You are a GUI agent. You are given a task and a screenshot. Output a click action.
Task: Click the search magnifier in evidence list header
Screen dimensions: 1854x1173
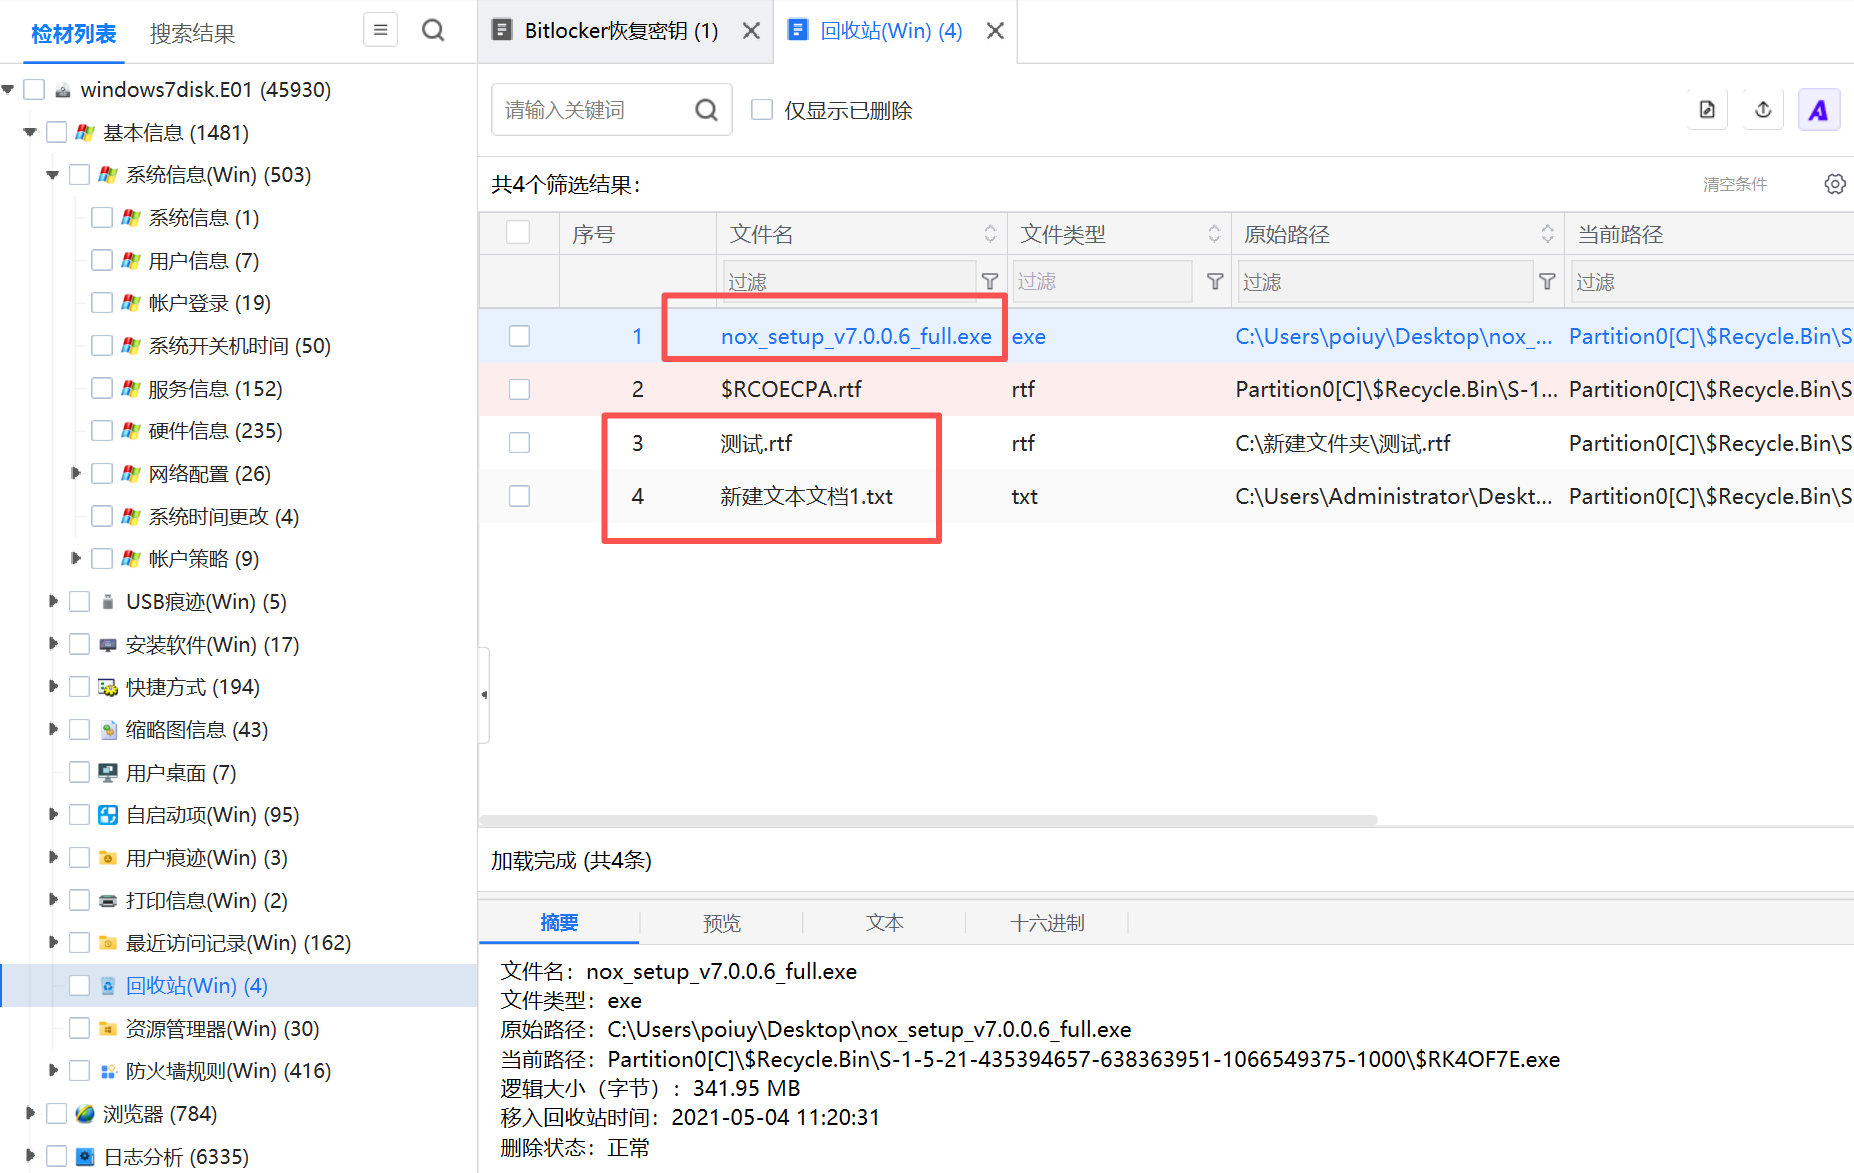(x=433, y=30)
